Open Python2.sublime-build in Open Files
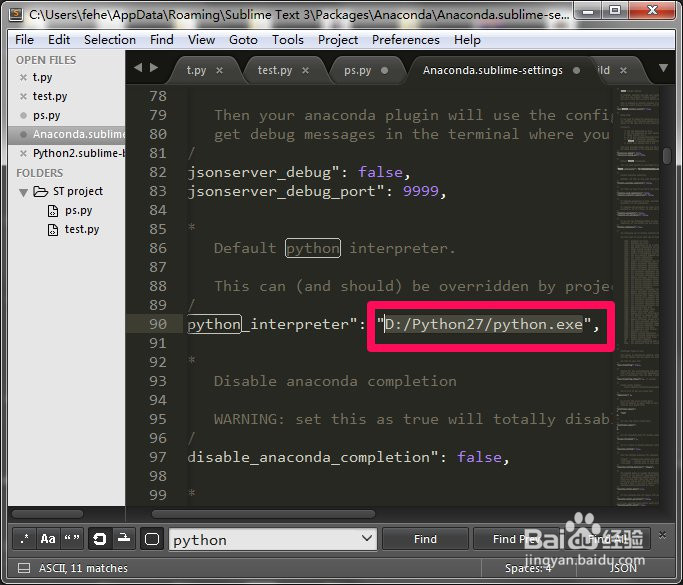 click(x=78, y=153)
